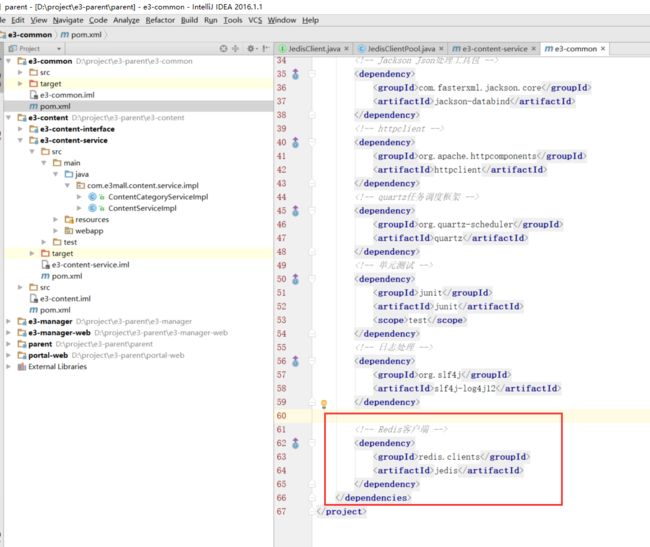
Task: Close the JedisClient.java tab
Action: (347, 49)
